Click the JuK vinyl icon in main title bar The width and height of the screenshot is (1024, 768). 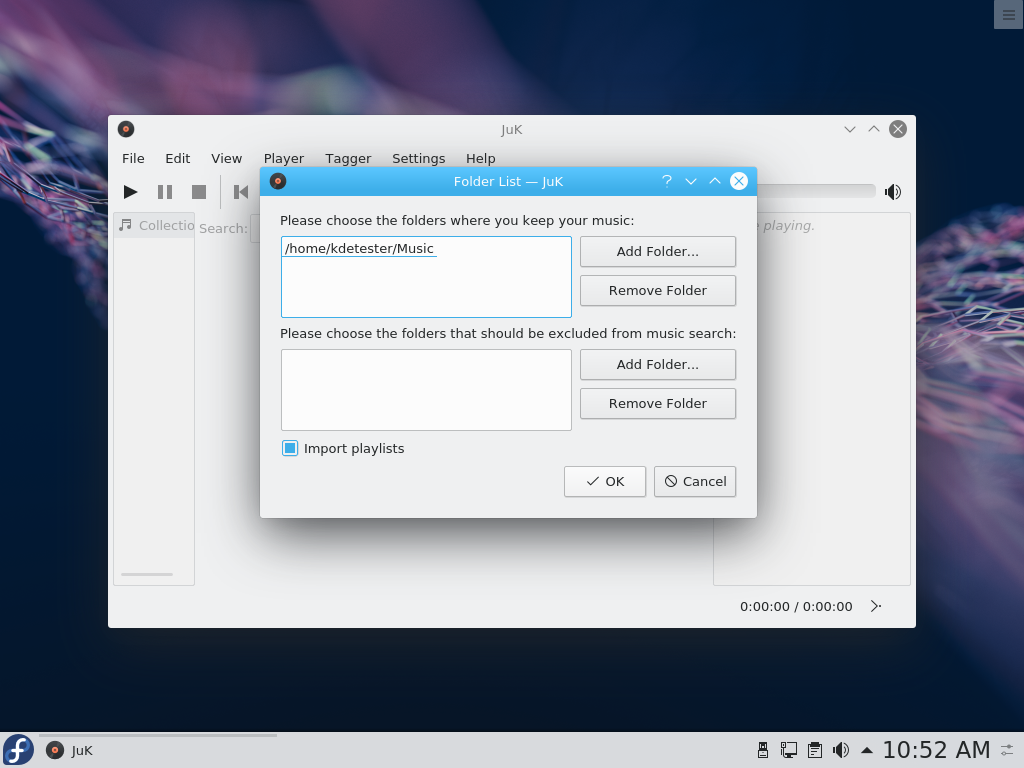(x=126, y=129)
